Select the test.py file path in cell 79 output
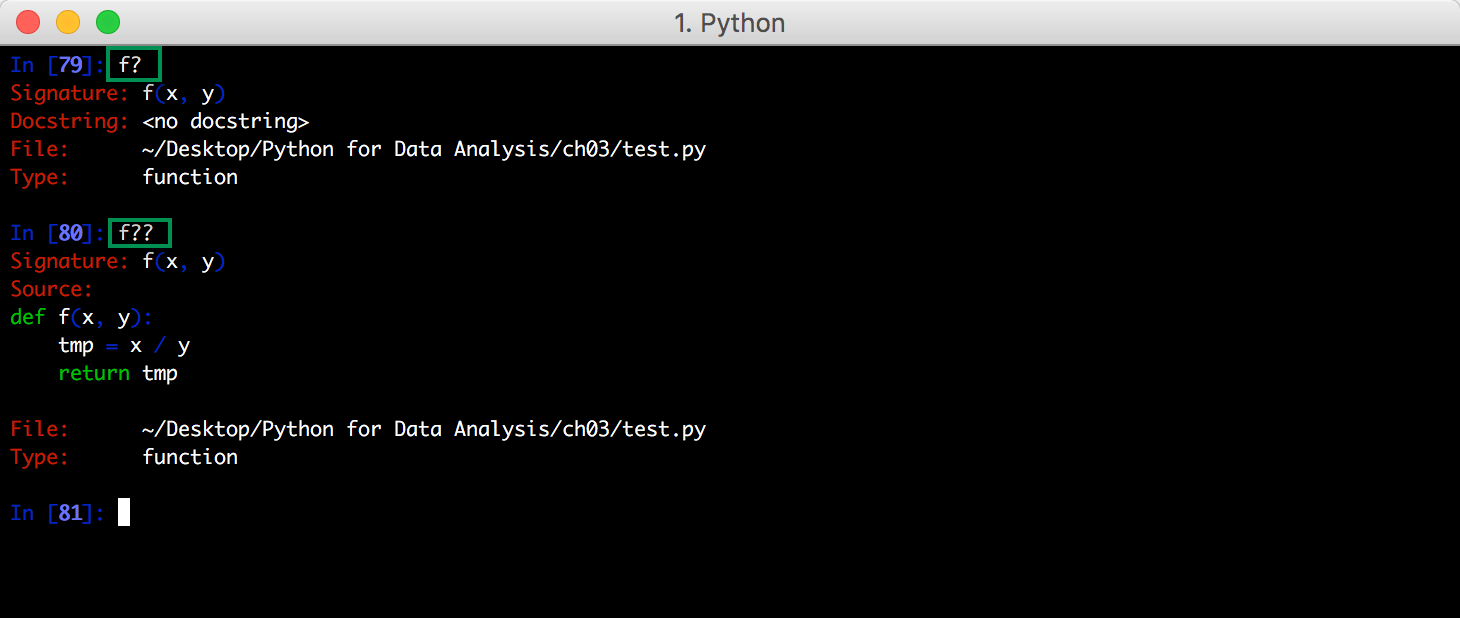Viewport: 1460px width, 618px height. click(x=420, y=148)
